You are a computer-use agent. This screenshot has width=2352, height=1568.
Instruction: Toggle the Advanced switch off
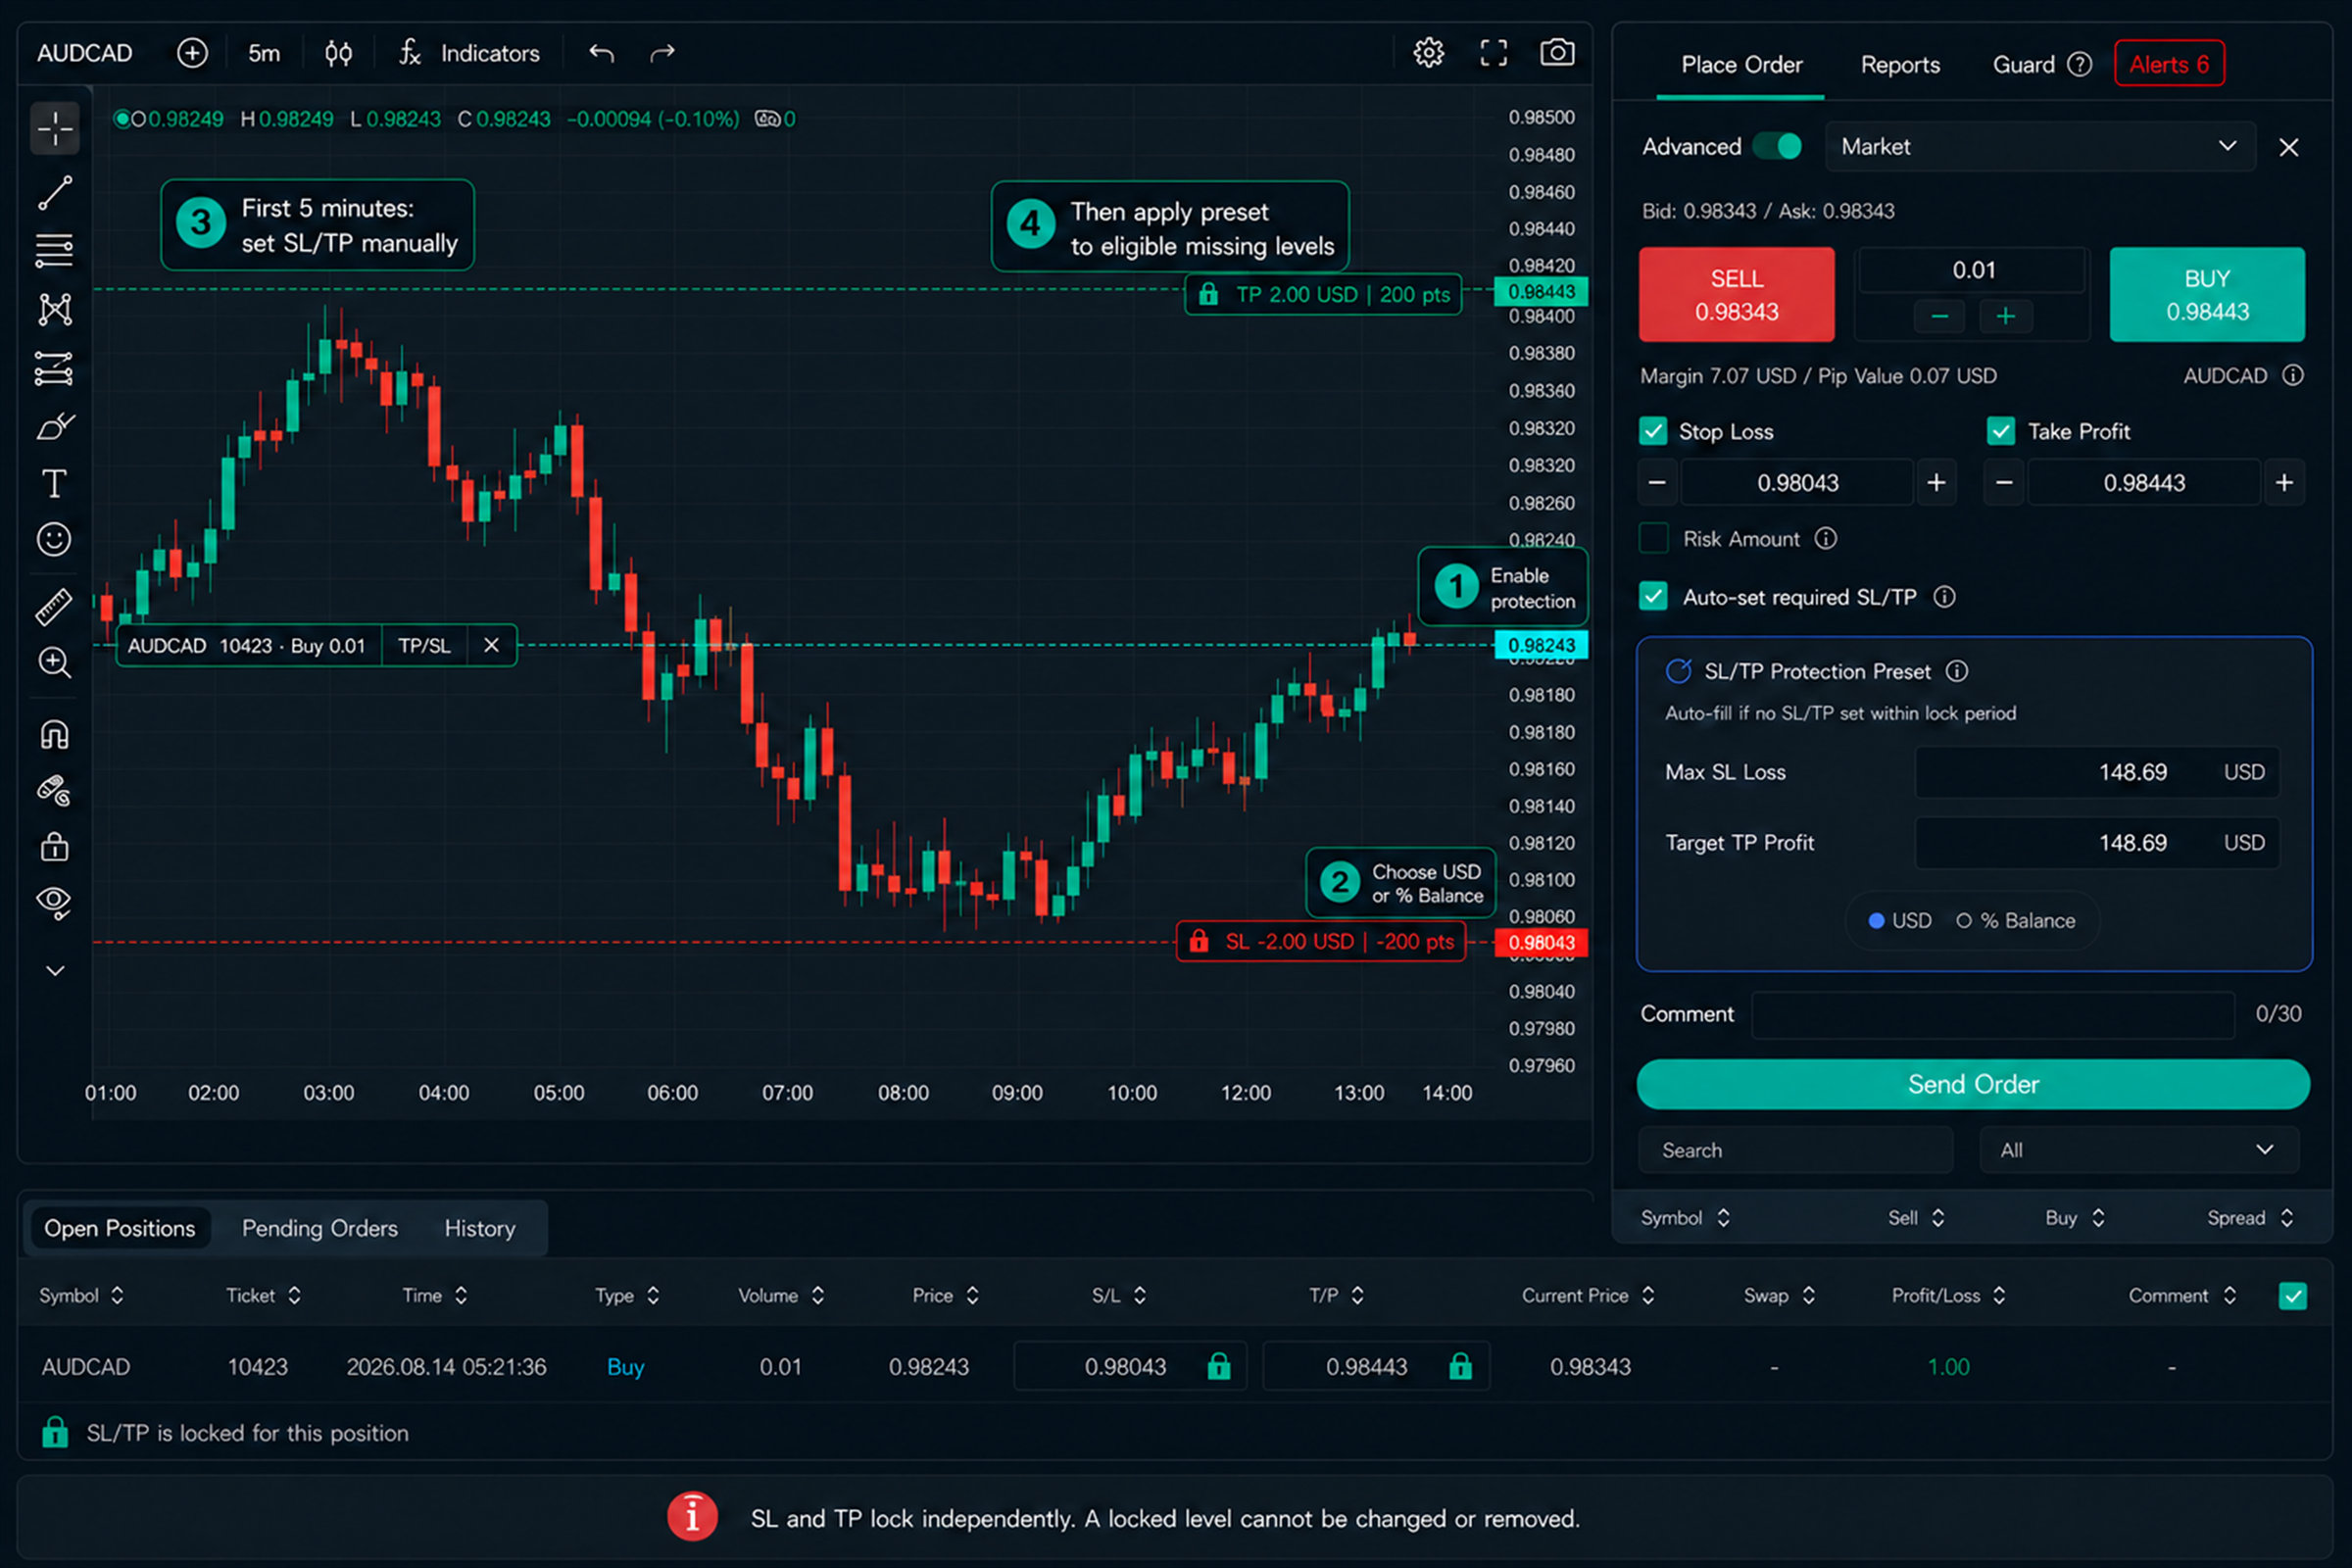tap(1777, 146)
